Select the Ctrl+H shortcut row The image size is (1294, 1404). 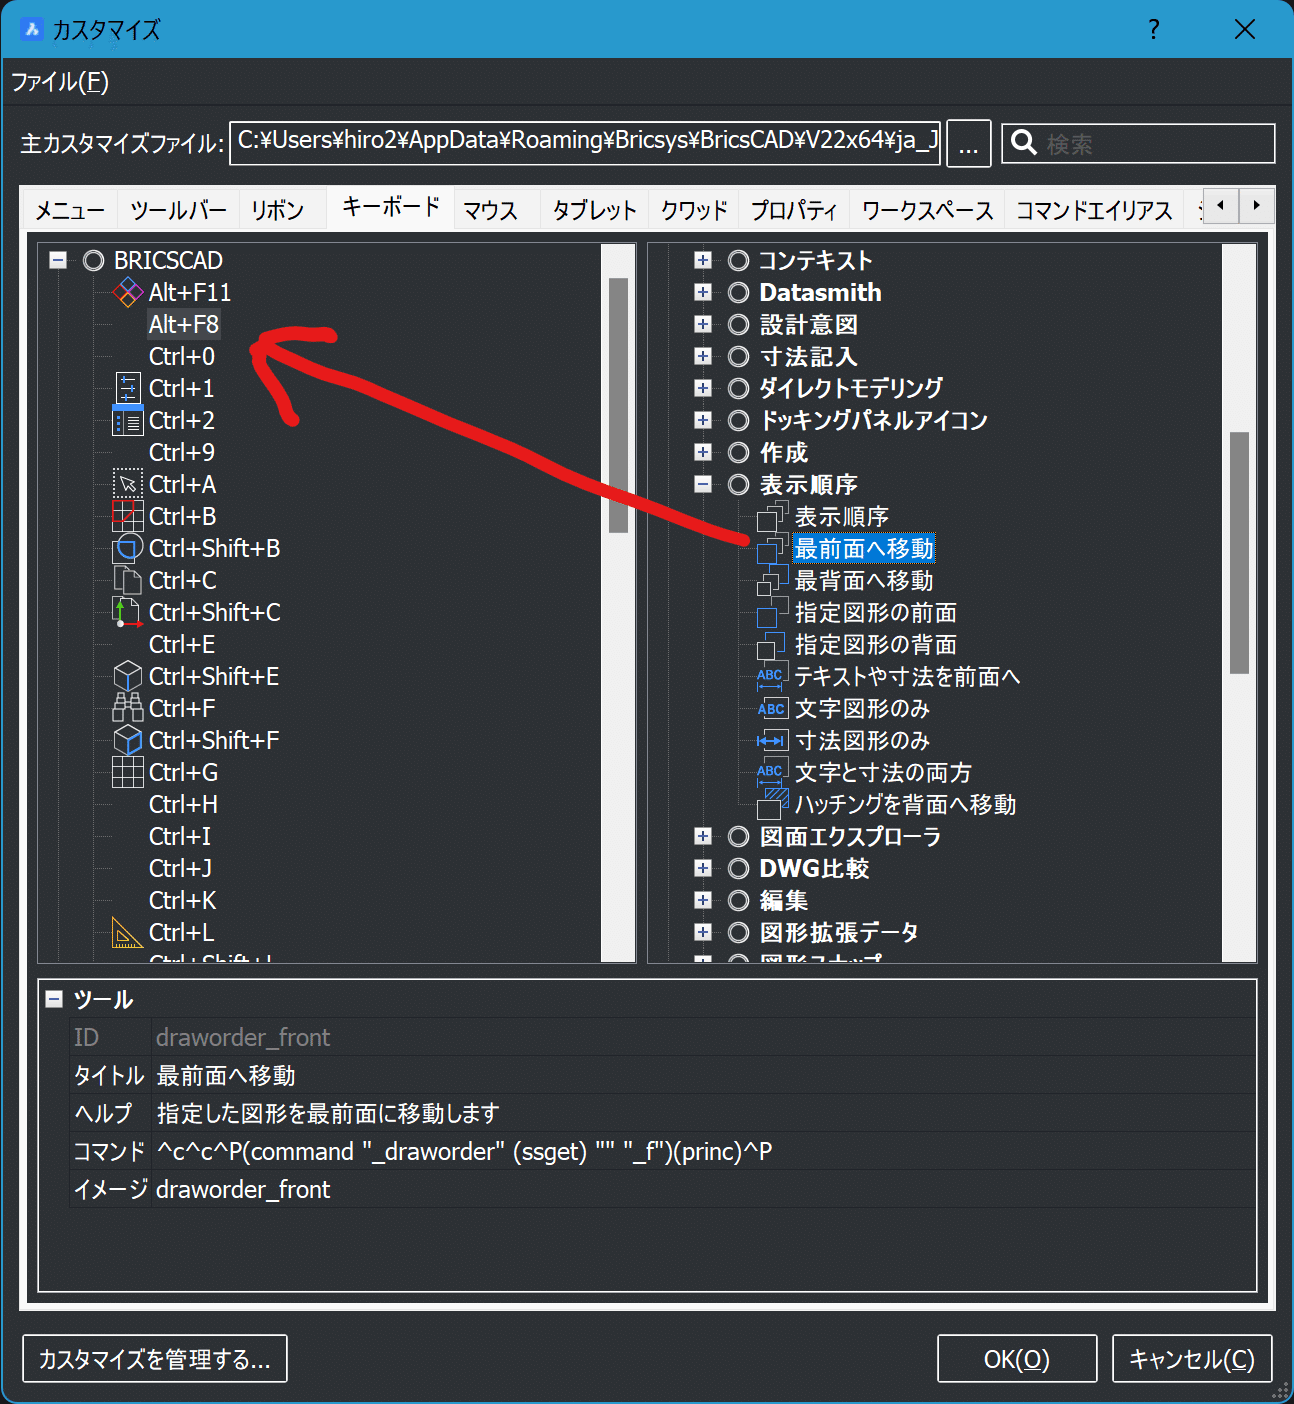tap(183, 804)
